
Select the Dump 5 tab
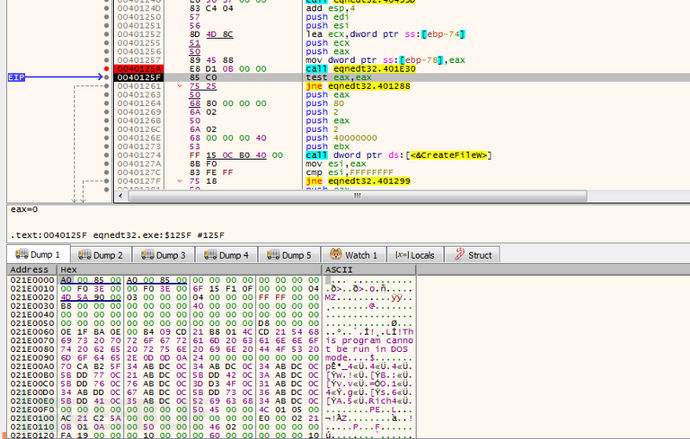pyautogui.click(x=290, y=255)
